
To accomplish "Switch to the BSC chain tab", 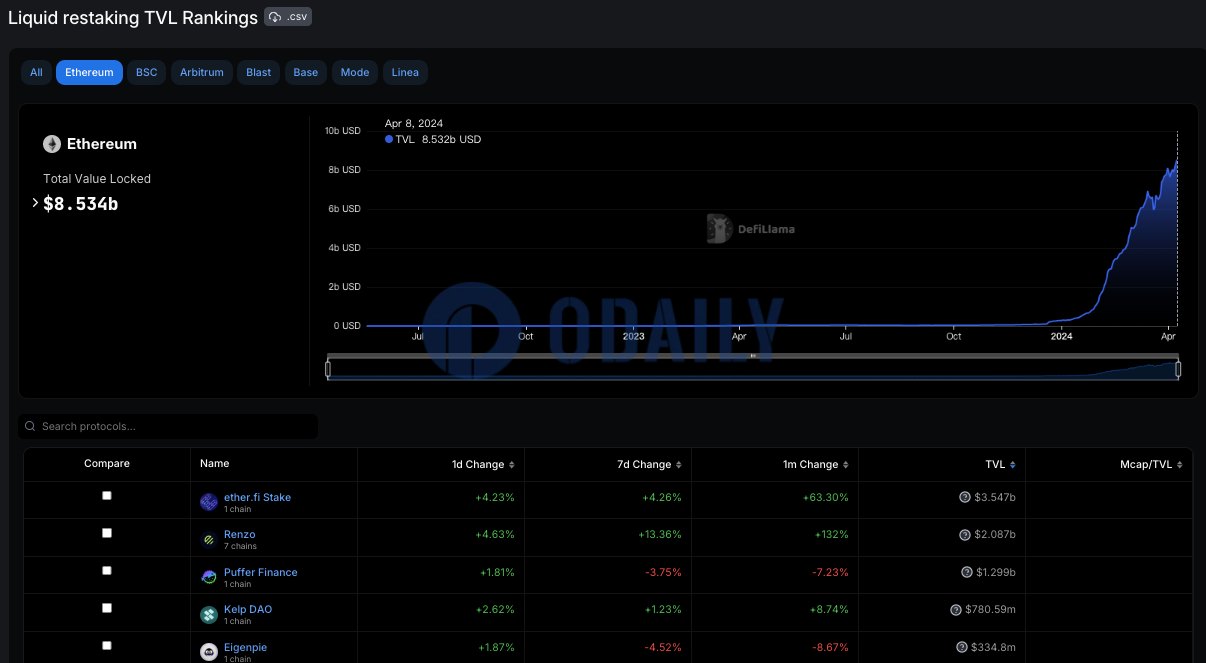I will [x=147, y=72].
